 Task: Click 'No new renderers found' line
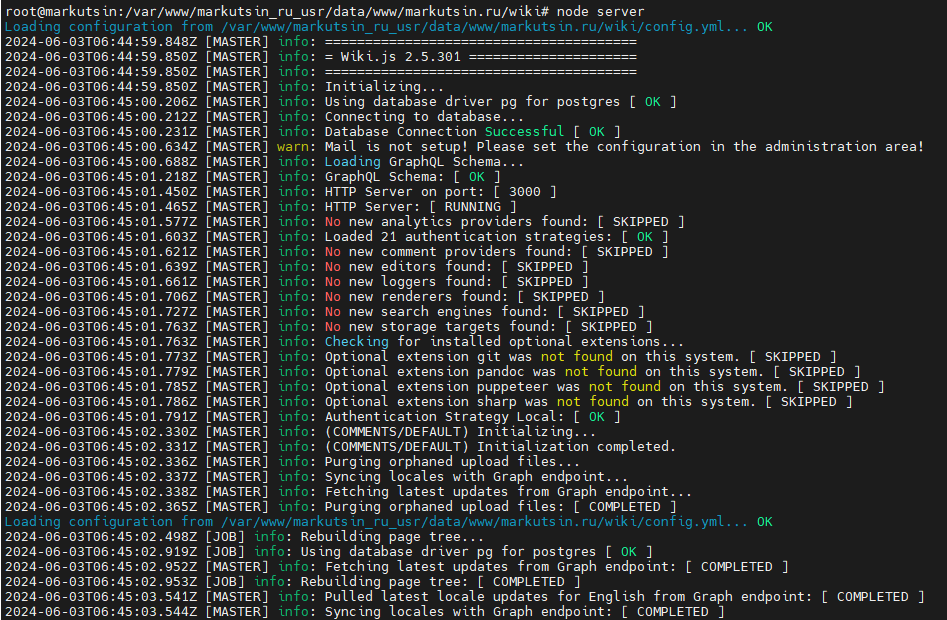[x=304, y=296]
